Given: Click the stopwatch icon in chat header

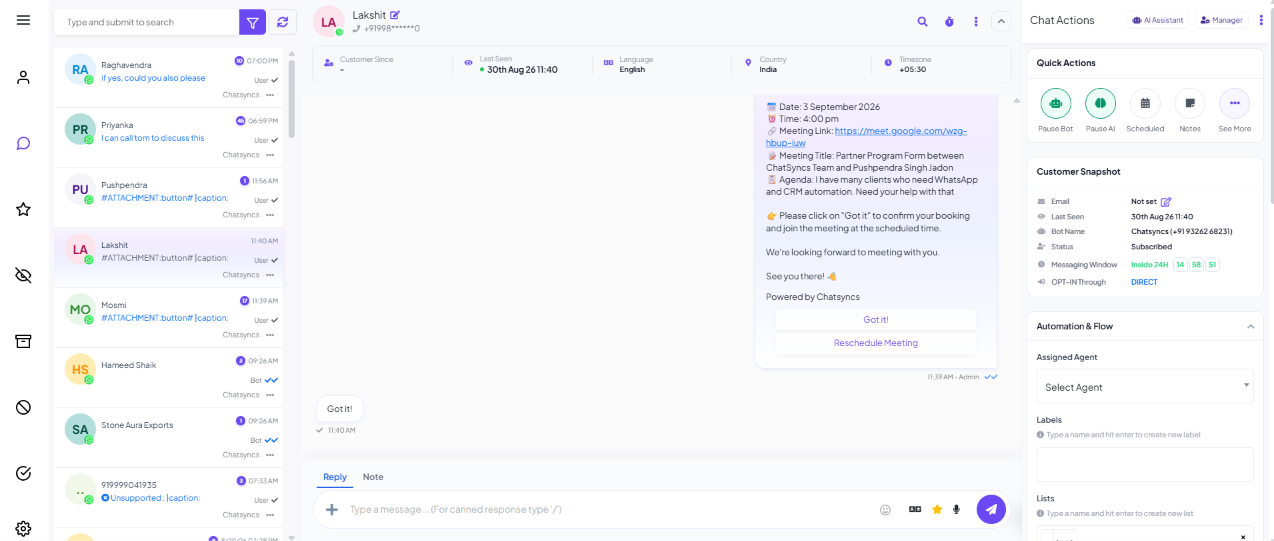Looking at the screenshot, I should (949, 21).
